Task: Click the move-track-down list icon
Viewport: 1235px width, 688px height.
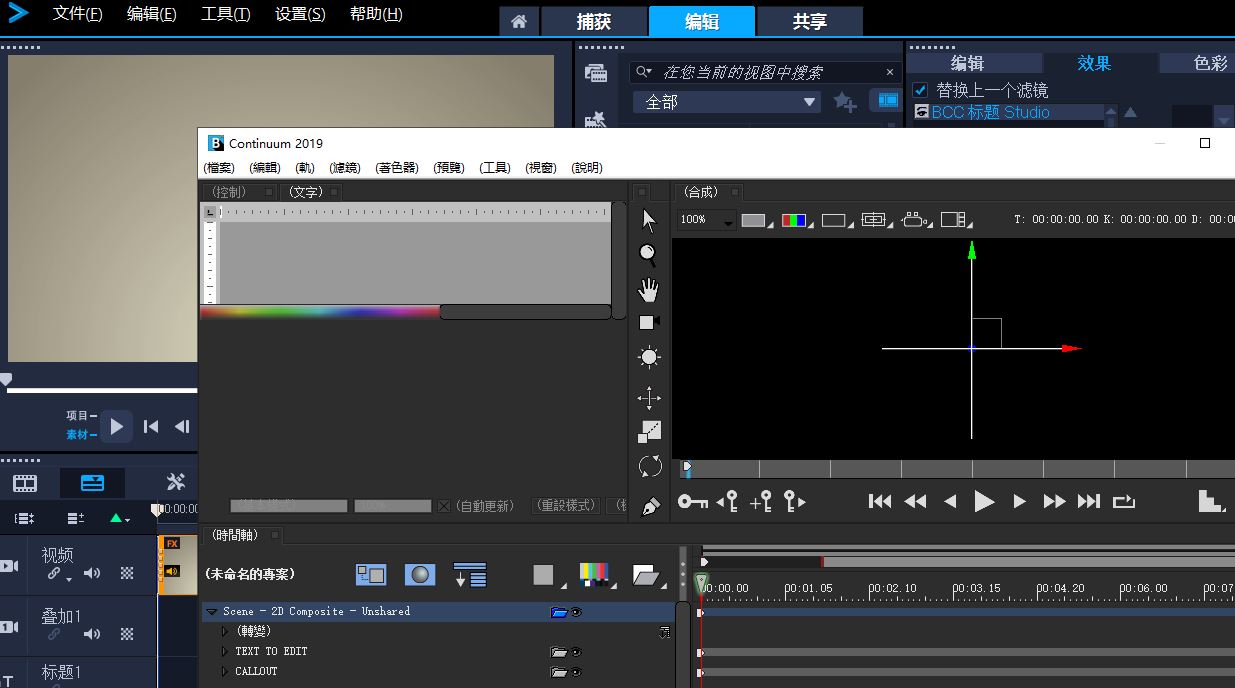Action: coord(470,575)
